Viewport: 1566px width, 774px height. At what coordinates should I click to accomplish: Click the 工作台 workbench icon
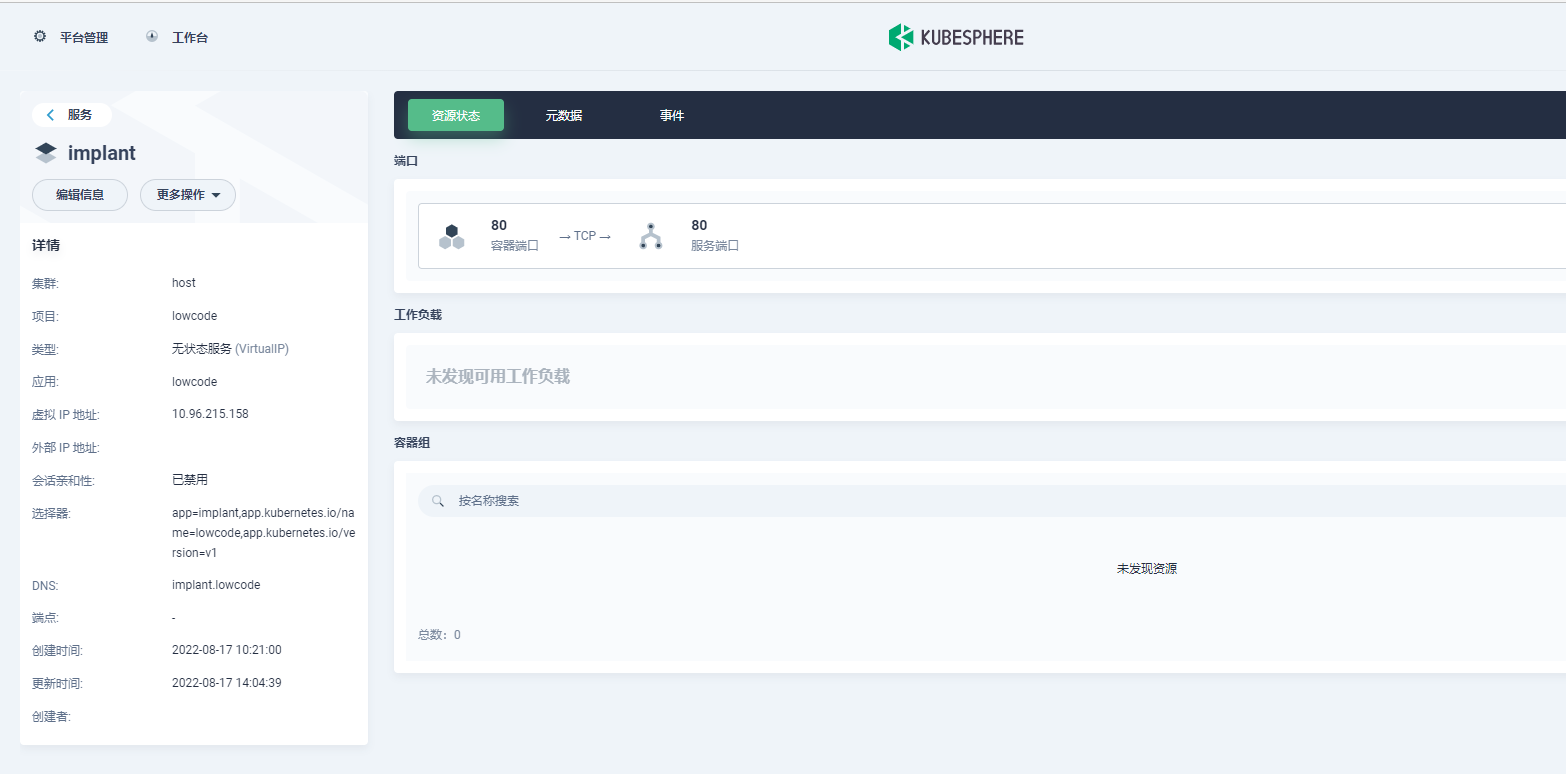click(x=150, y=36)
